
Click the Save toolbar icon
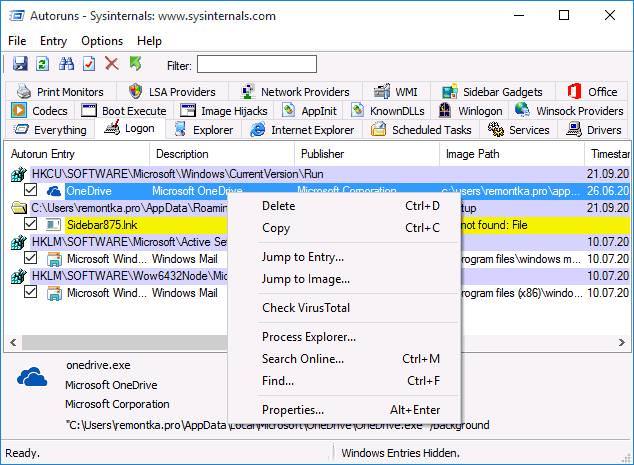coord(20,64)
